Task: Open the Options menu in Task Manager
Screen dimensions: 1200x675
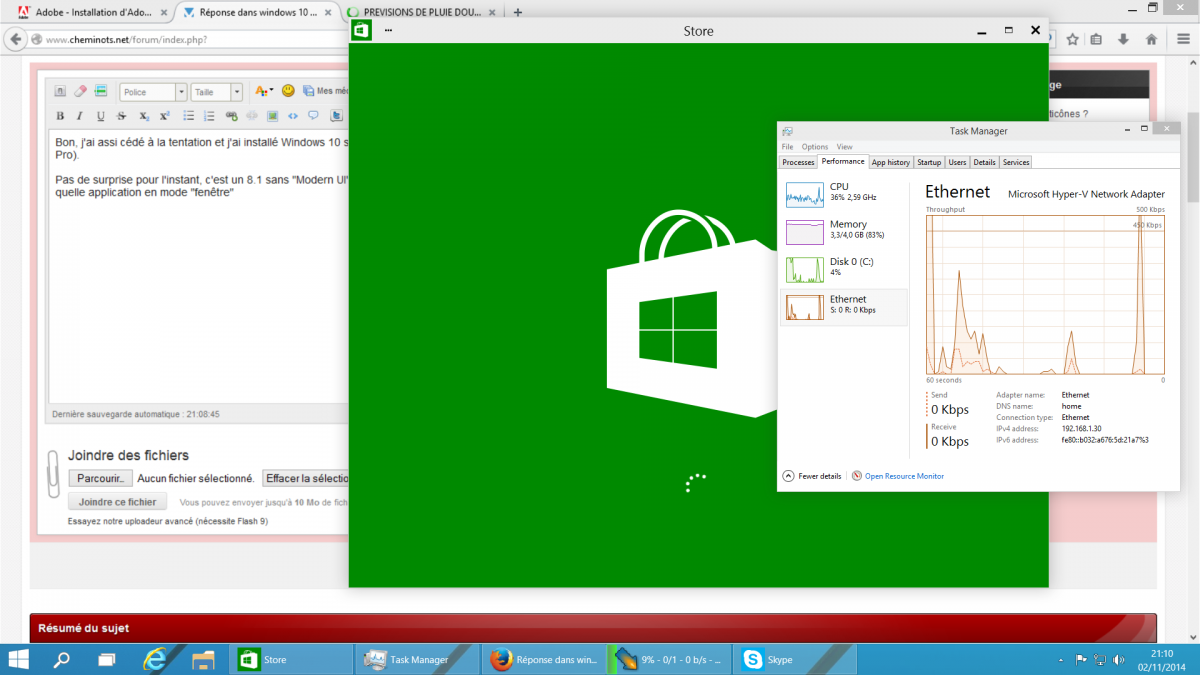Action: (x=815, y=147)
